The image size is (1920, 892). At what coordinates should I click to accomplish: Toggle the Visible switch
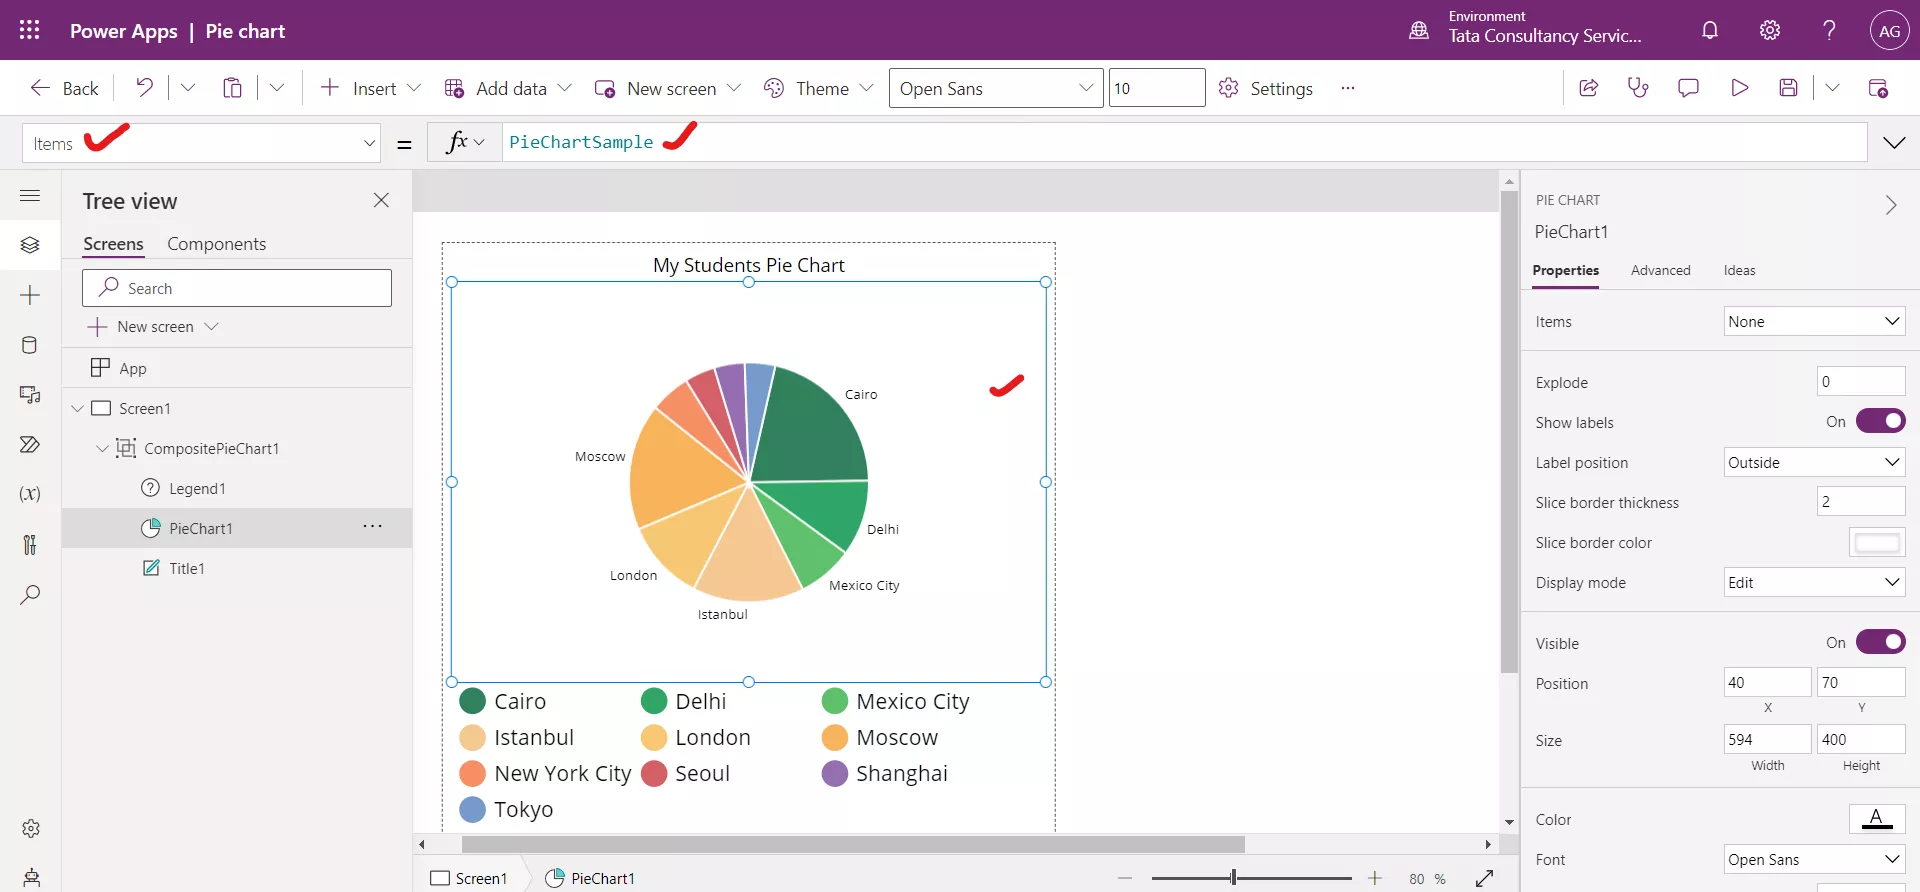click(1880, 642)
